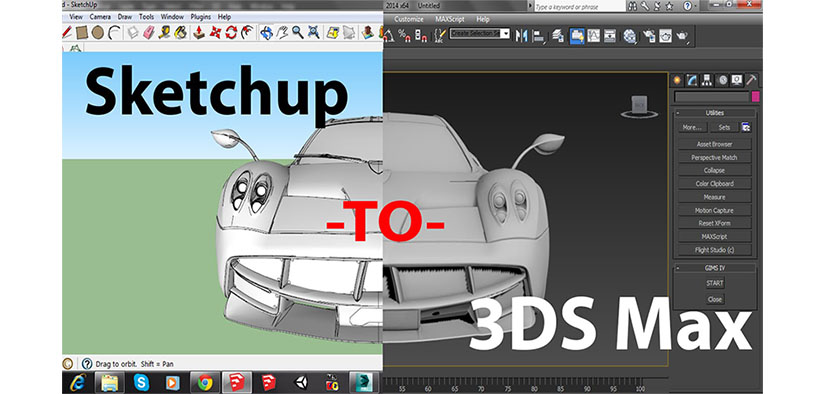Click the Sets button in Utilities
This screenshot has width=825, height=394.
pyautogui.click(x=725, y=127)
